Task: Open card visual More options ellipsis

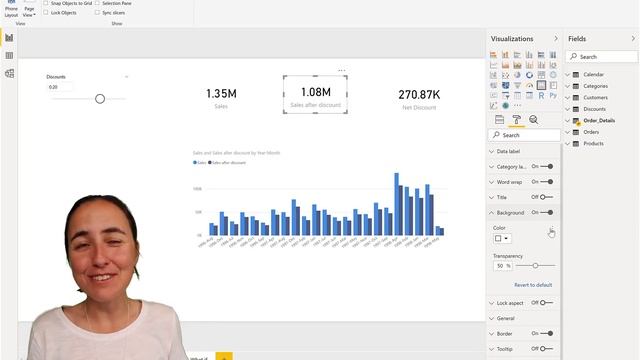Action: [342, 71]
